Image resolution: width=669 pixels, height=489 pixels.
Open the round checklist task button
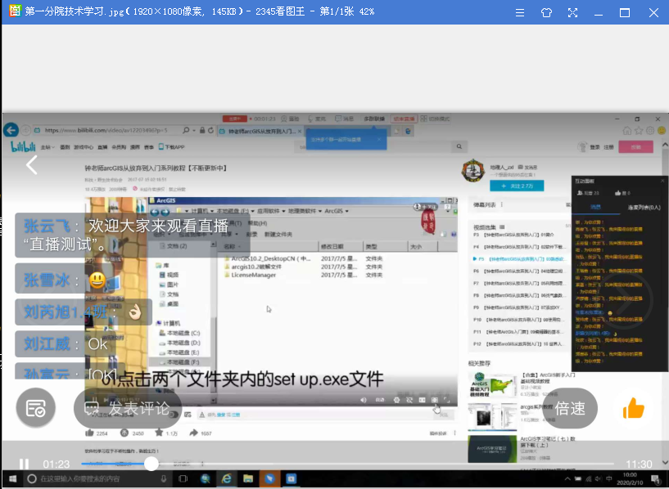pos(36,408)
